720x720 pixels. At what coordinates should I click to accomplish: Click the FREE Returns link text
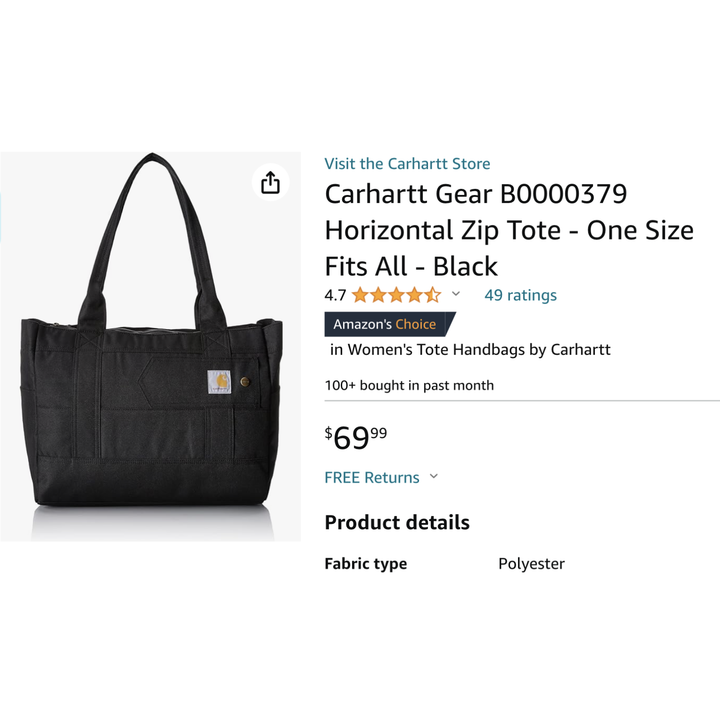point(372,477)
